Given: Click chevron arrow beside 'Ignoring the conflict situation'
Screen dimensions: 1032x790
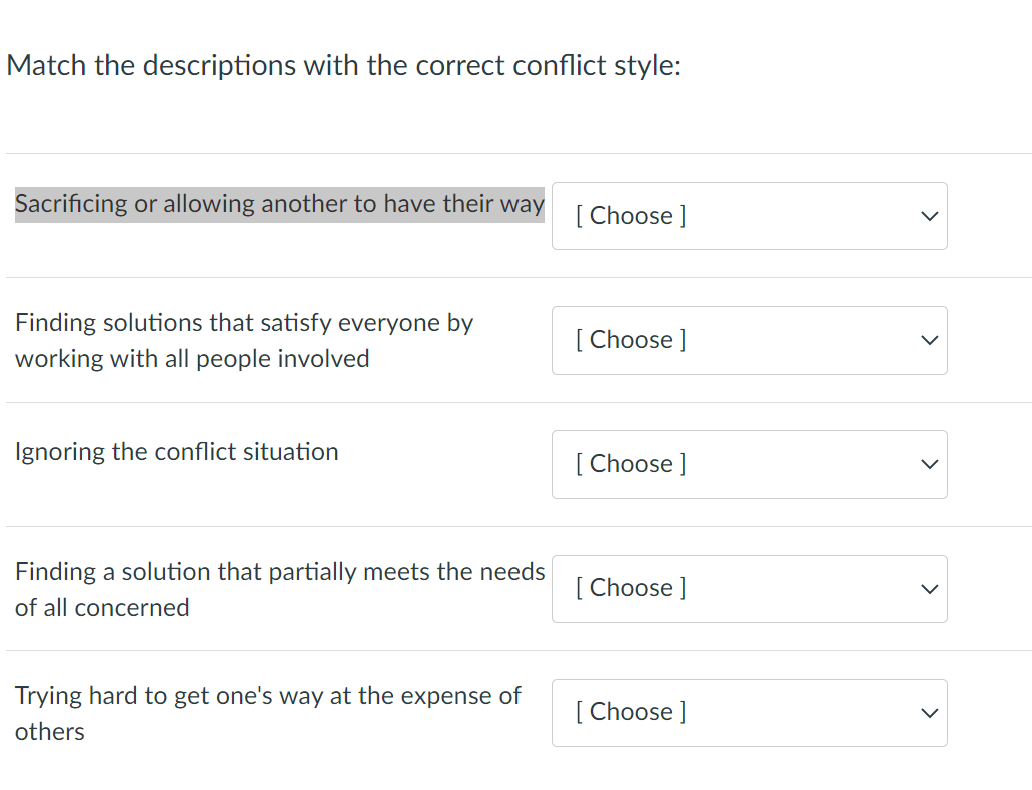Looking at the screenshot, I should [929, 464].
